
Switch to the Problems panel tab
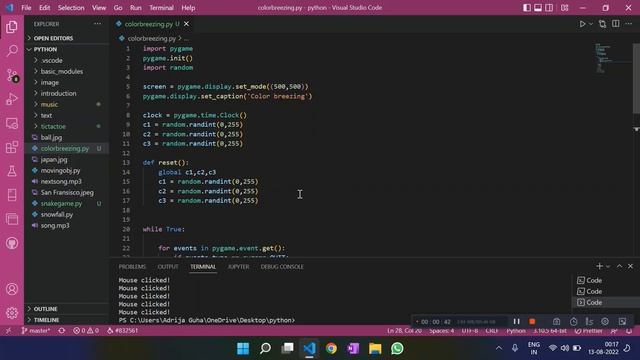pos(132,267)
